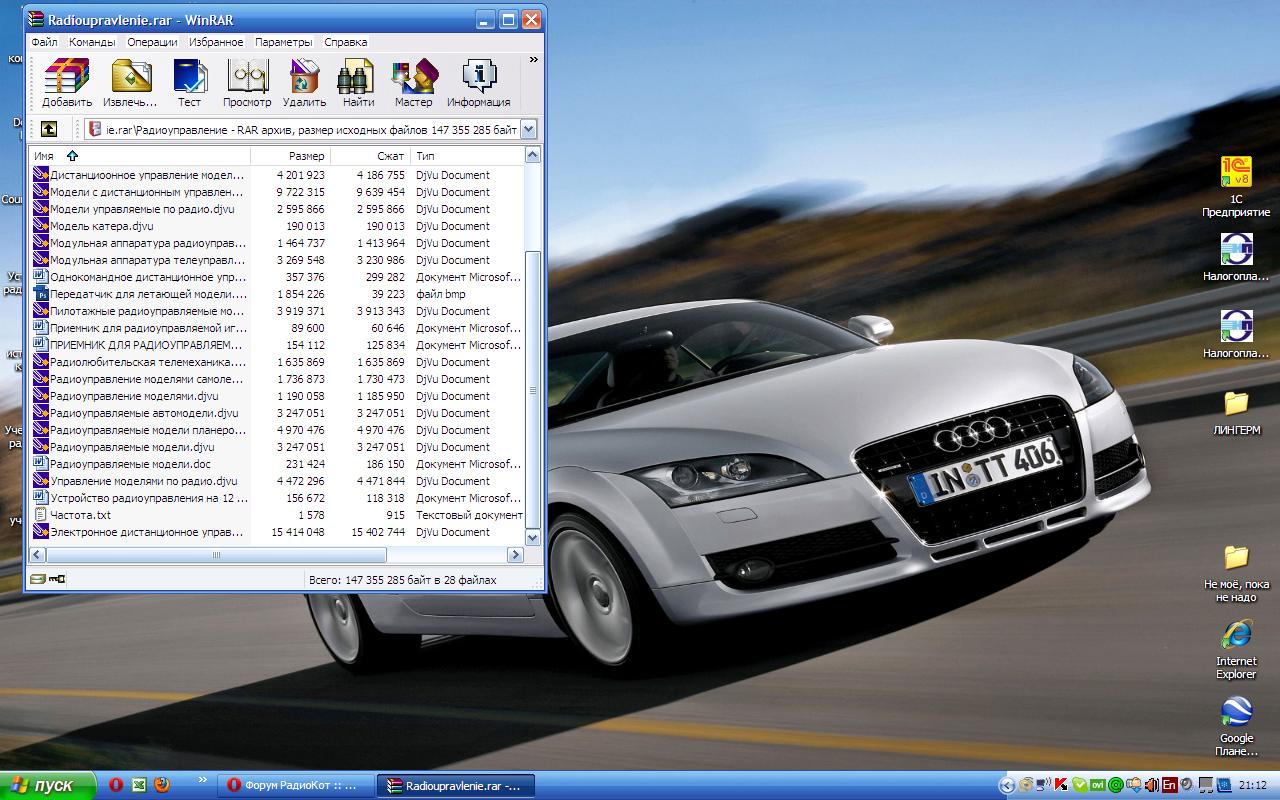The image size is (1280, 800).
Task: Open the Просмотр (View) tool
Action: pos(247,81)
